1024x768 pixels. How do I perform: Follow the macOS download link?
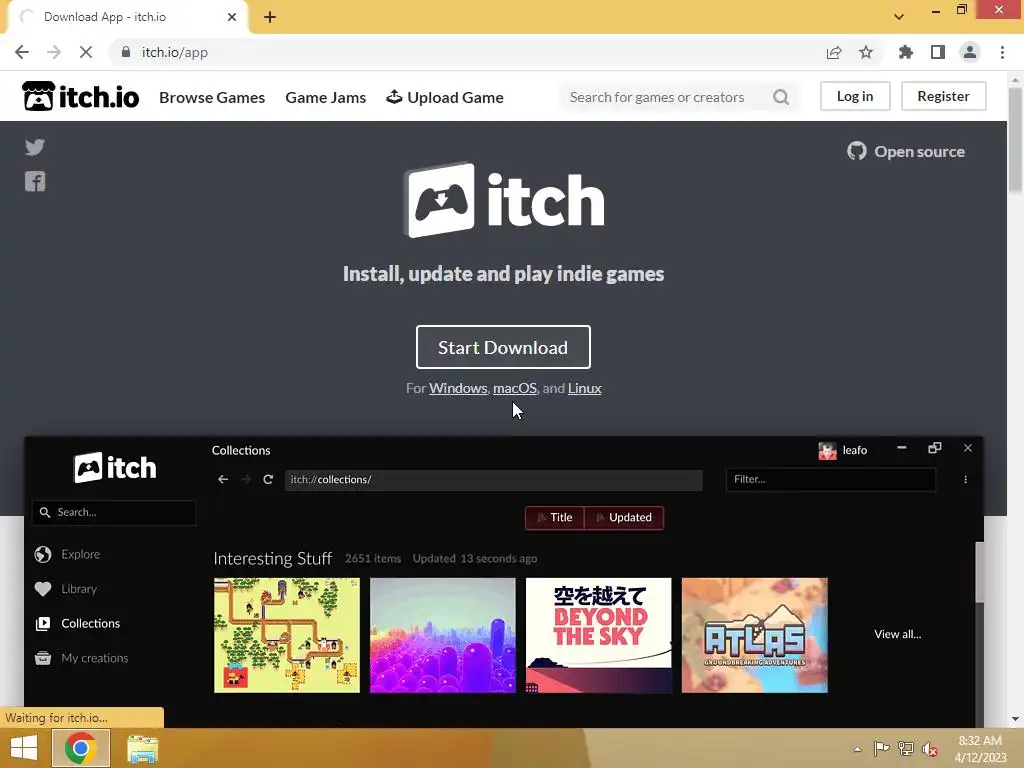(x=515, y=388)
